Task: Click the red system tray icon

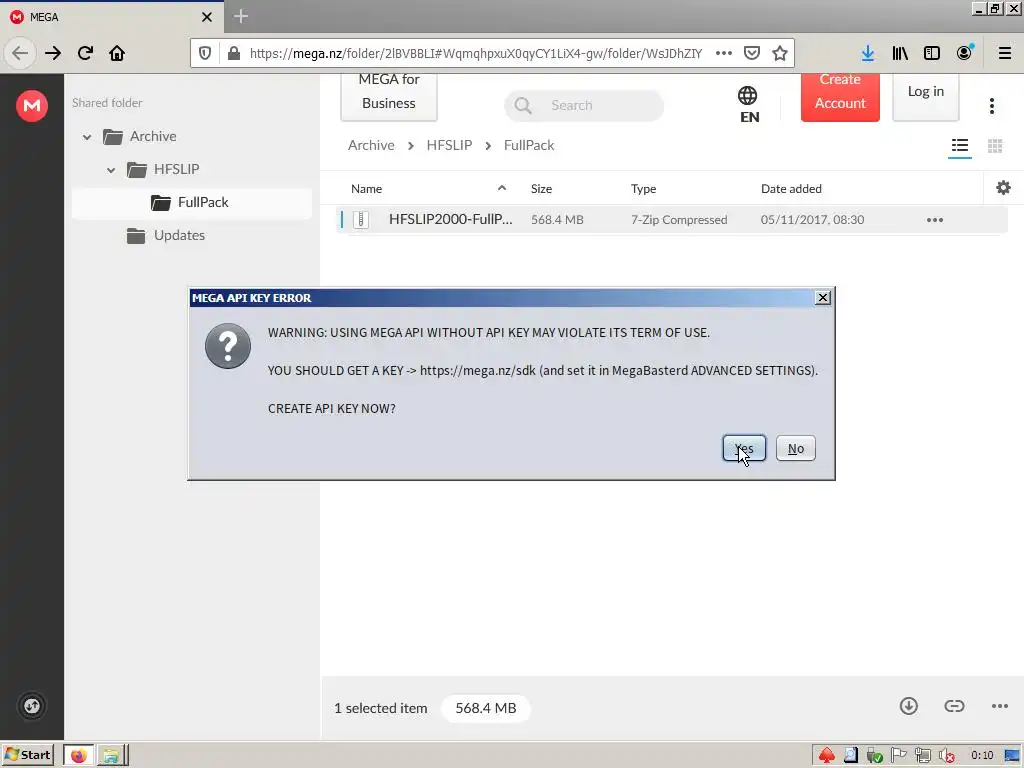Action: 827,756
